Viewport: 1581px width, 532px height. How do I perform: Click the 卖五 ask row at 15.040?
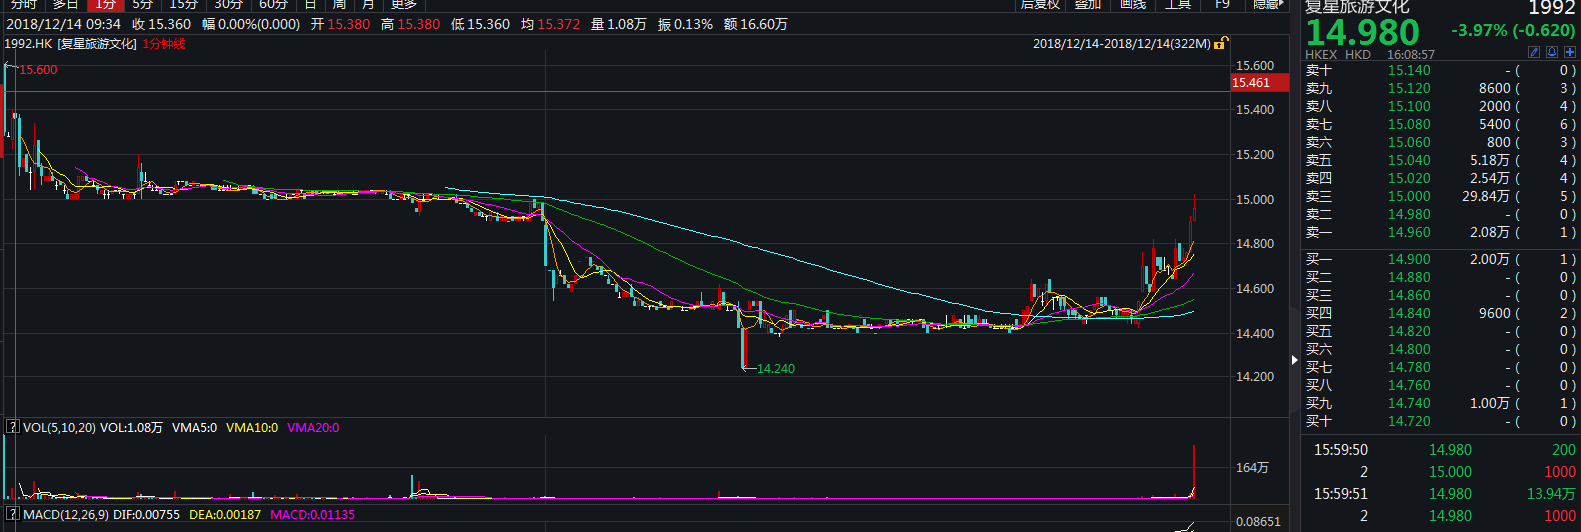1440,160
